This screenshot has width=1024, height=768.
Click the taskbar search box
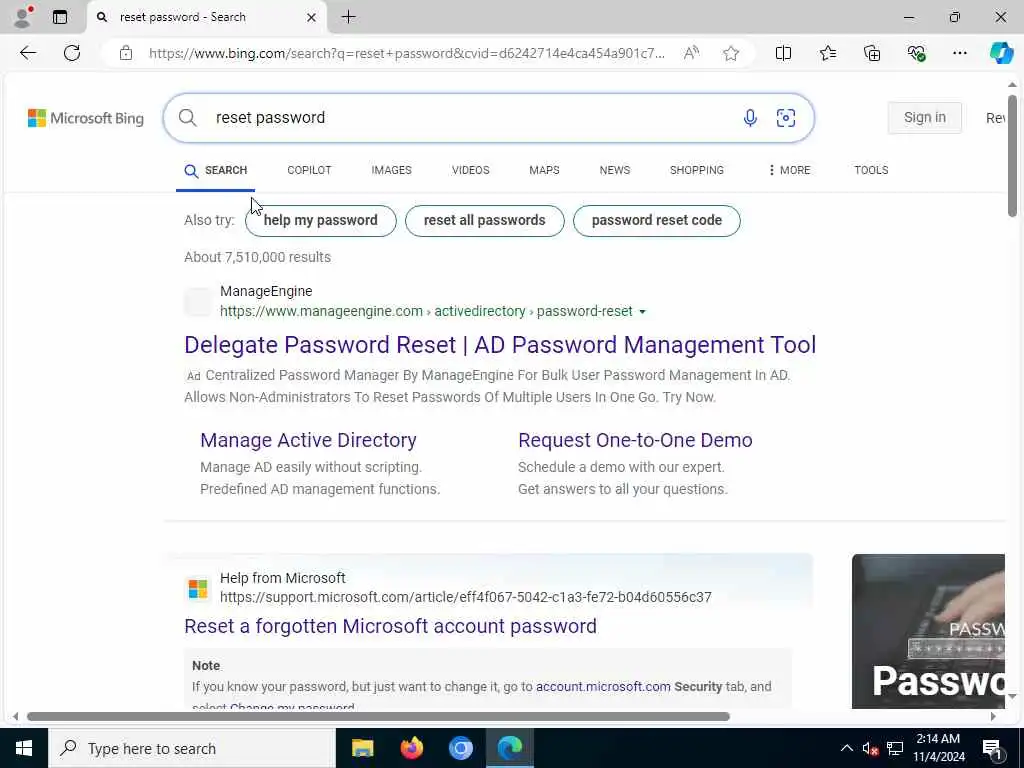[191, 748]
